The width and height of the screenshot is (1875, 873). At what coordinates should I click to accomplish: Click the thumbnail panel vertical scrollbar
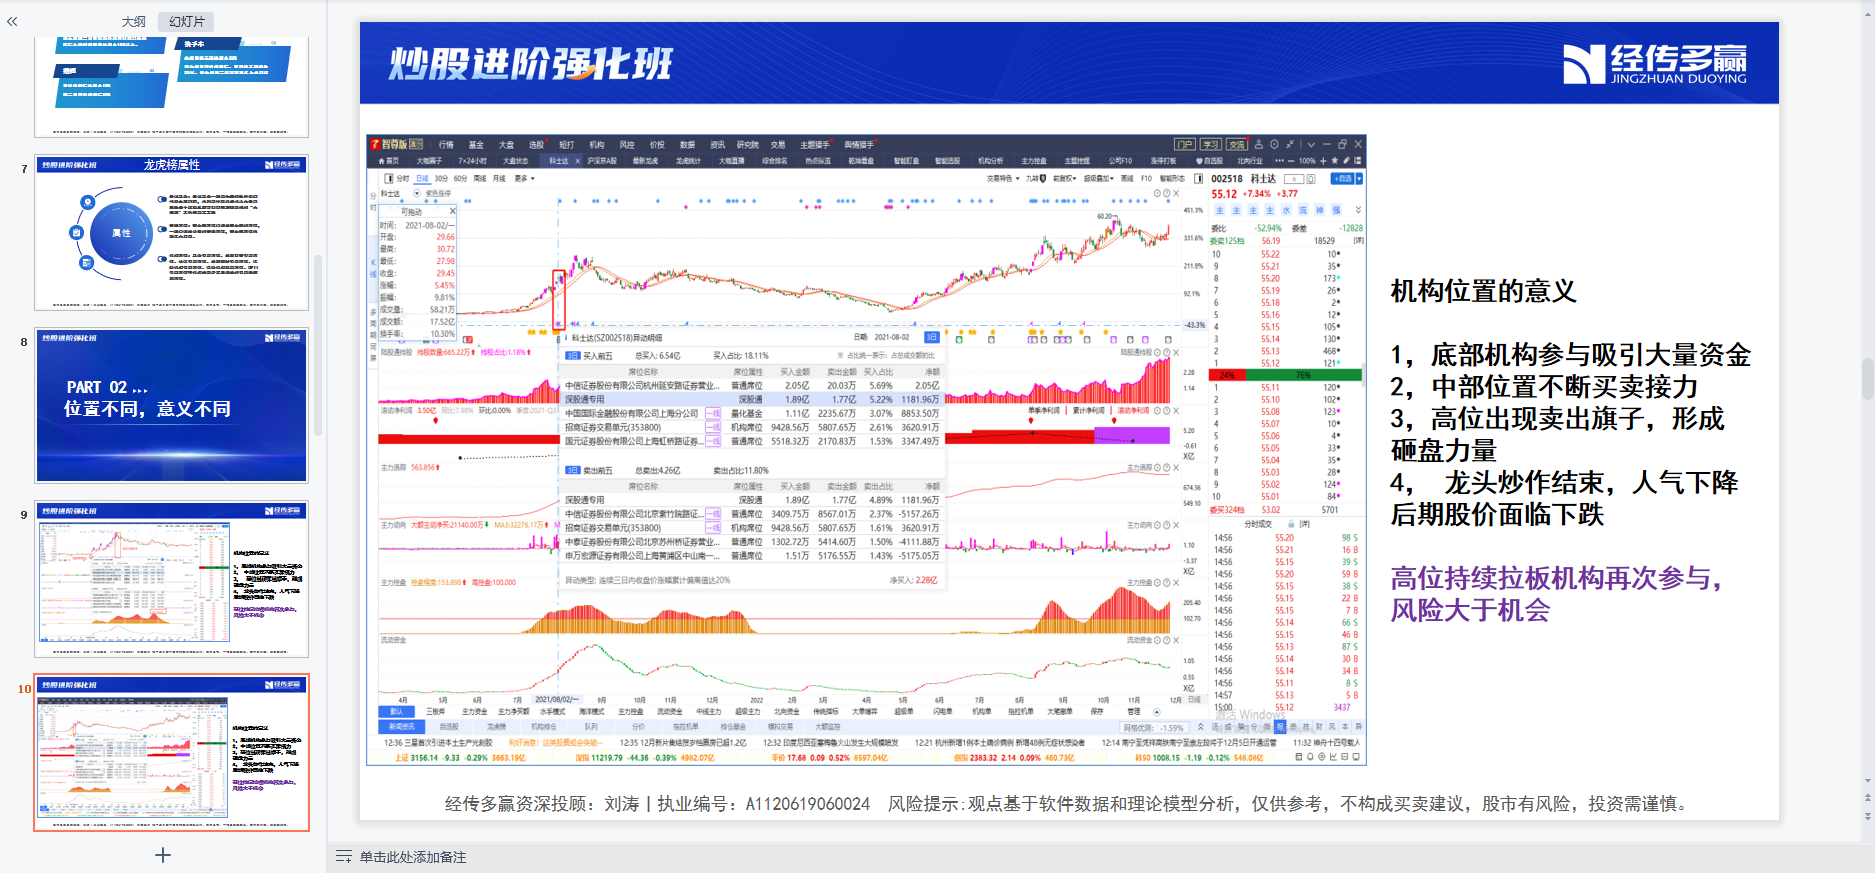coord(318,345)
